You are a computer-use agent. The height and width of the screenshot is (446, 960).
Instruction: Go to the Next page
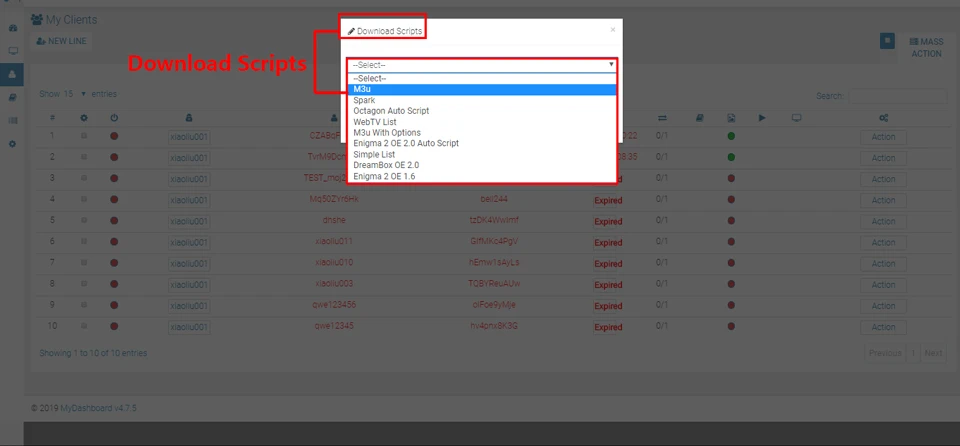coord(933,353)
